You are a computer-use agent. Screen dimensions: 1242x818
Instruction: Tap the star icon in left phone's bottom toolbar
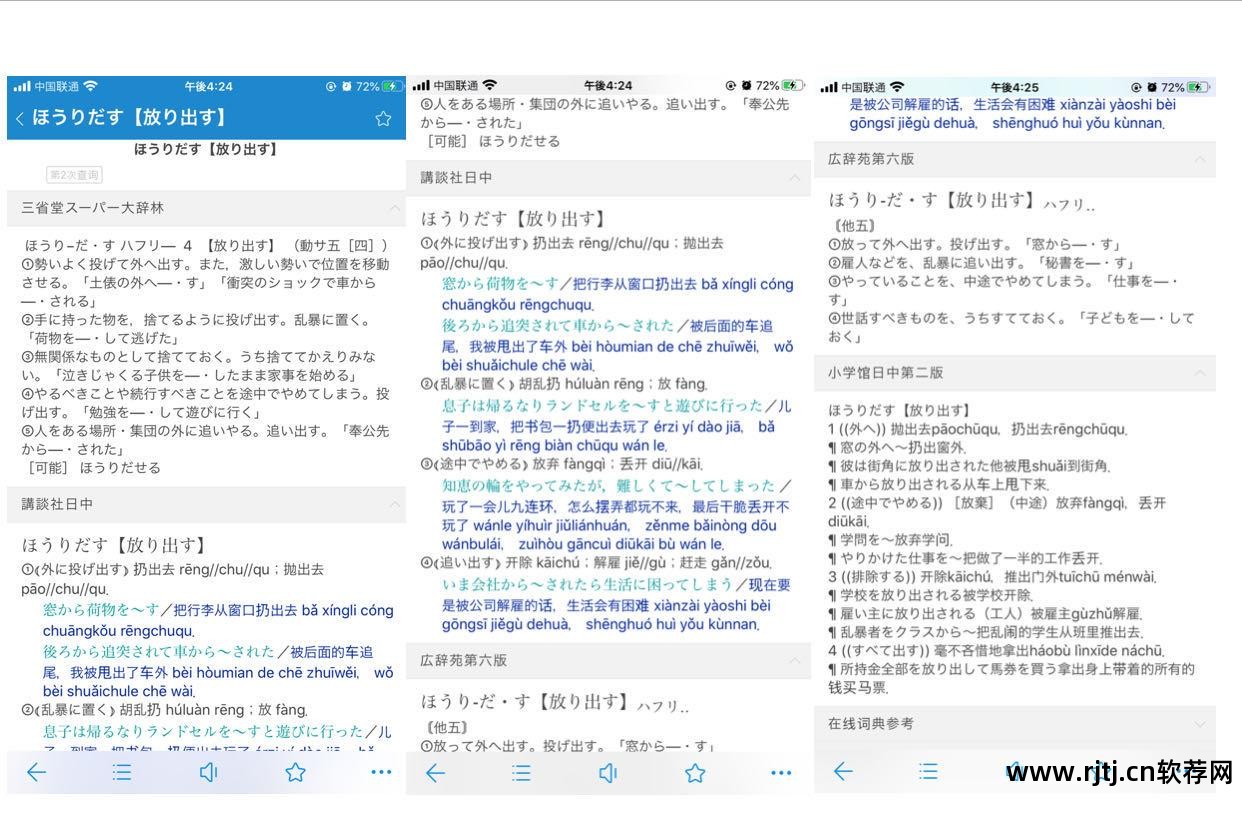(295, 771)
